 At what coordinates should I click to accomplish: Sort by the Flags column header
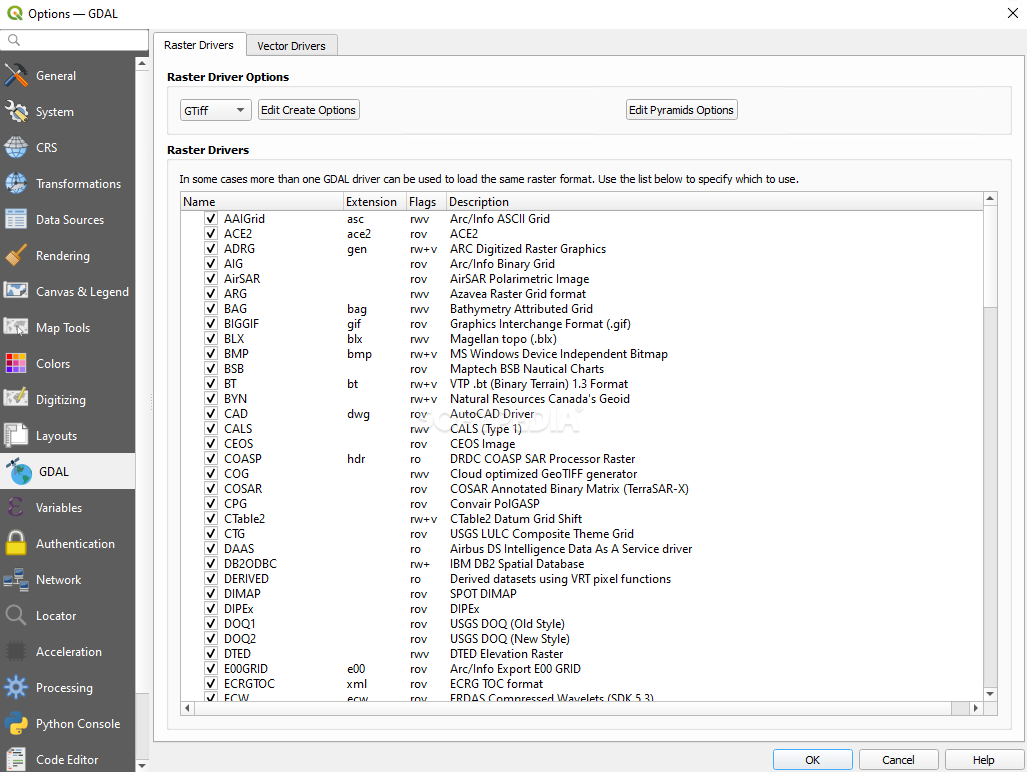tap(426, 202)
